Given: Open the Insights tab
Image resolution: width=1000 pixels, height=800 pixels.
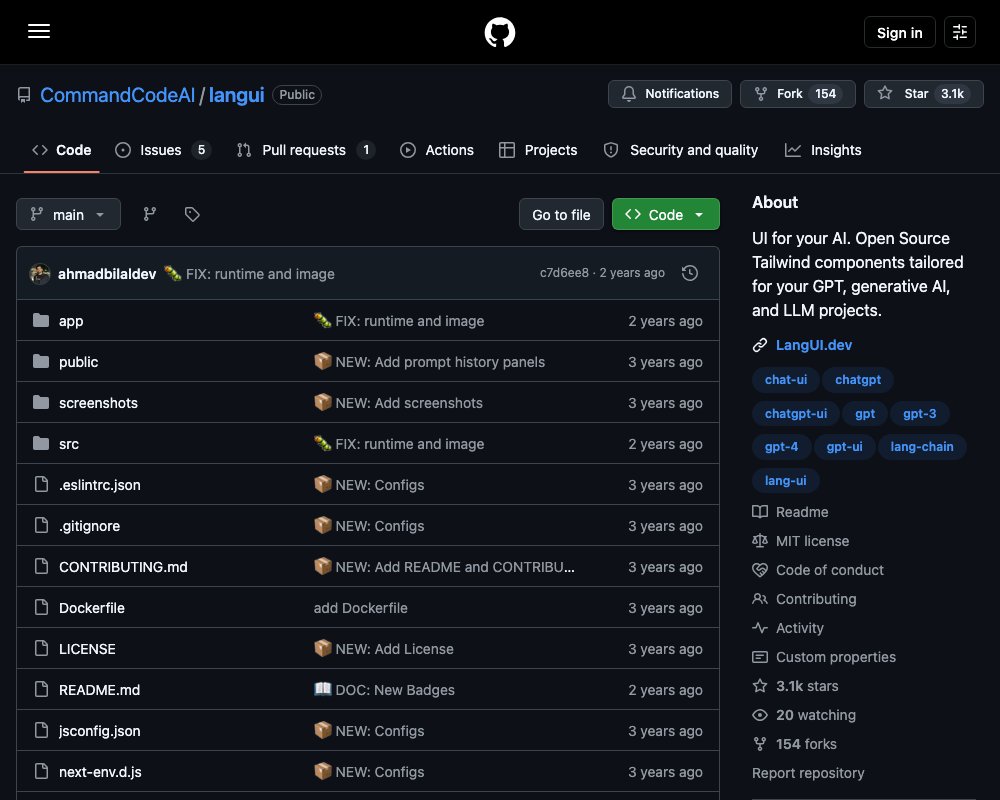Looking at the screenshot, I should [823, 150].
